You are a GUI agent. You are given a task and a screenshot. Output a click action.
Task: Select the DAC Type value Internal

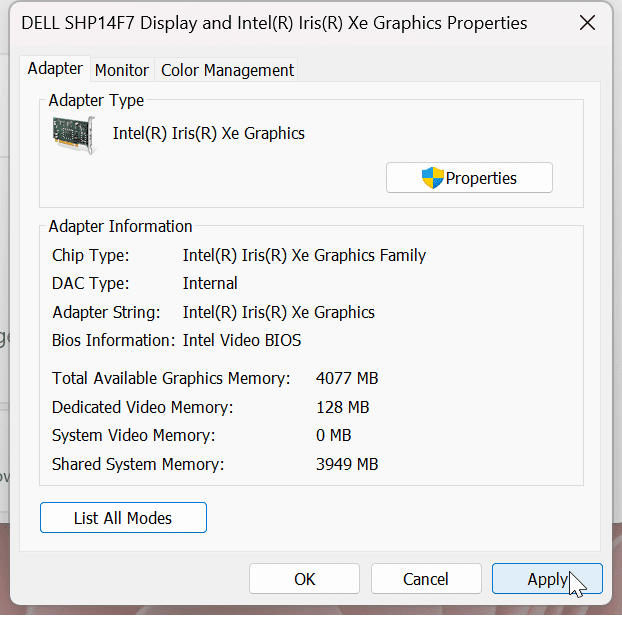pyautogui.click(x=210, y=283)
